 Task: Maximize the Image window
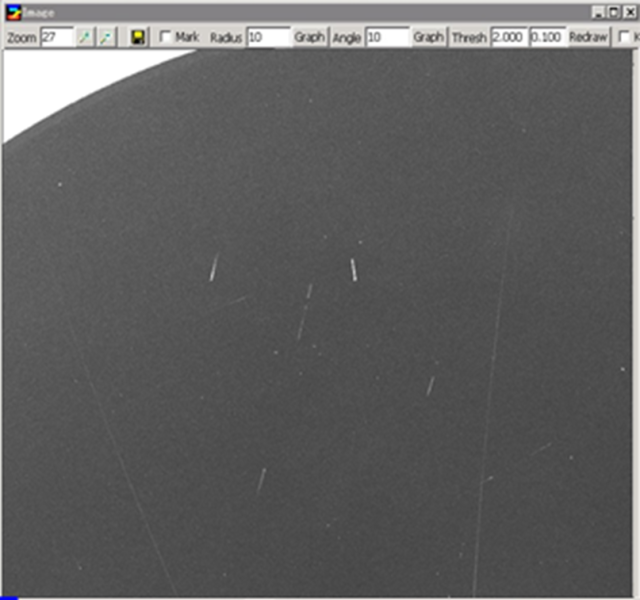tap(613, 13)
